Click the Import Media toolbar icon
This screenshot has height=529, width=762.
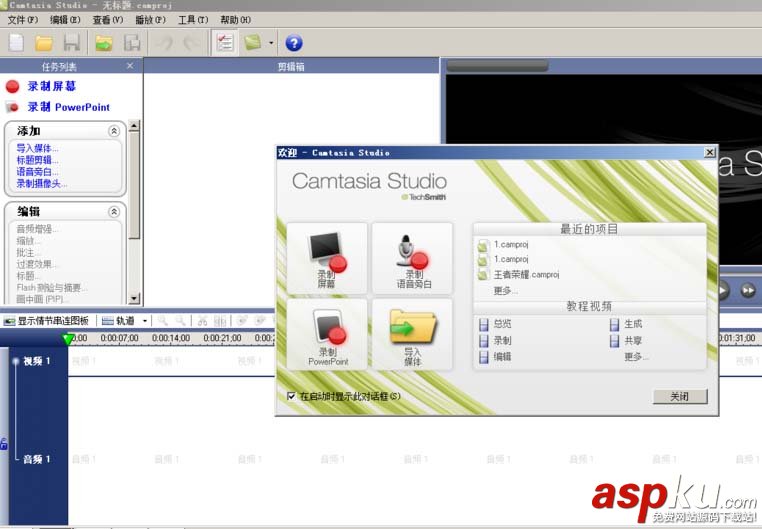(104, 43)
